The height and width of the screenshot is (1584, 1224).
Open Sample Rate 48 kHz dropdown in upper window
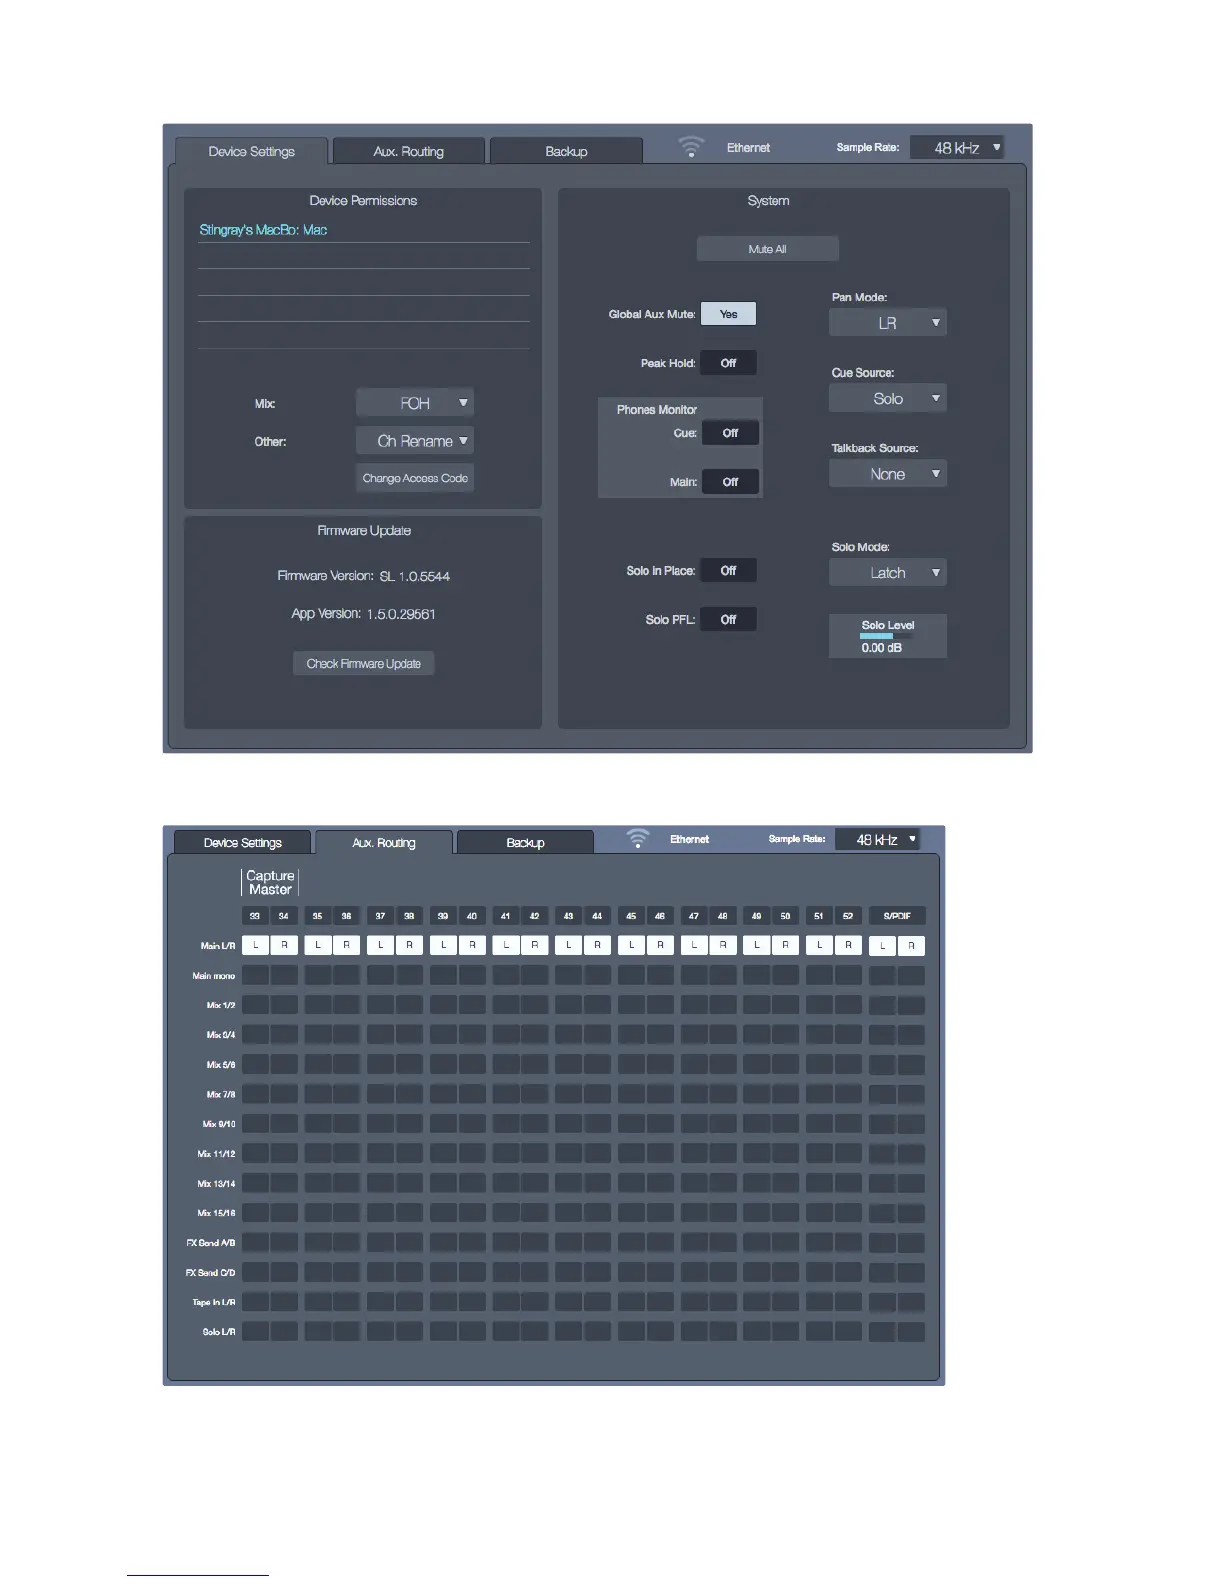(957, 147)
